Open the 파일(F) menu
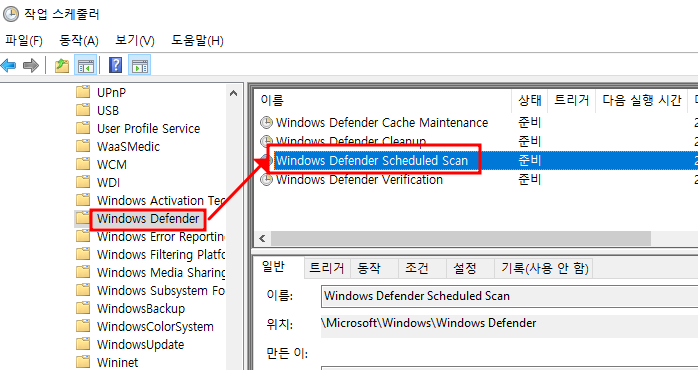The image size is (698, 370). coord(24,41)
